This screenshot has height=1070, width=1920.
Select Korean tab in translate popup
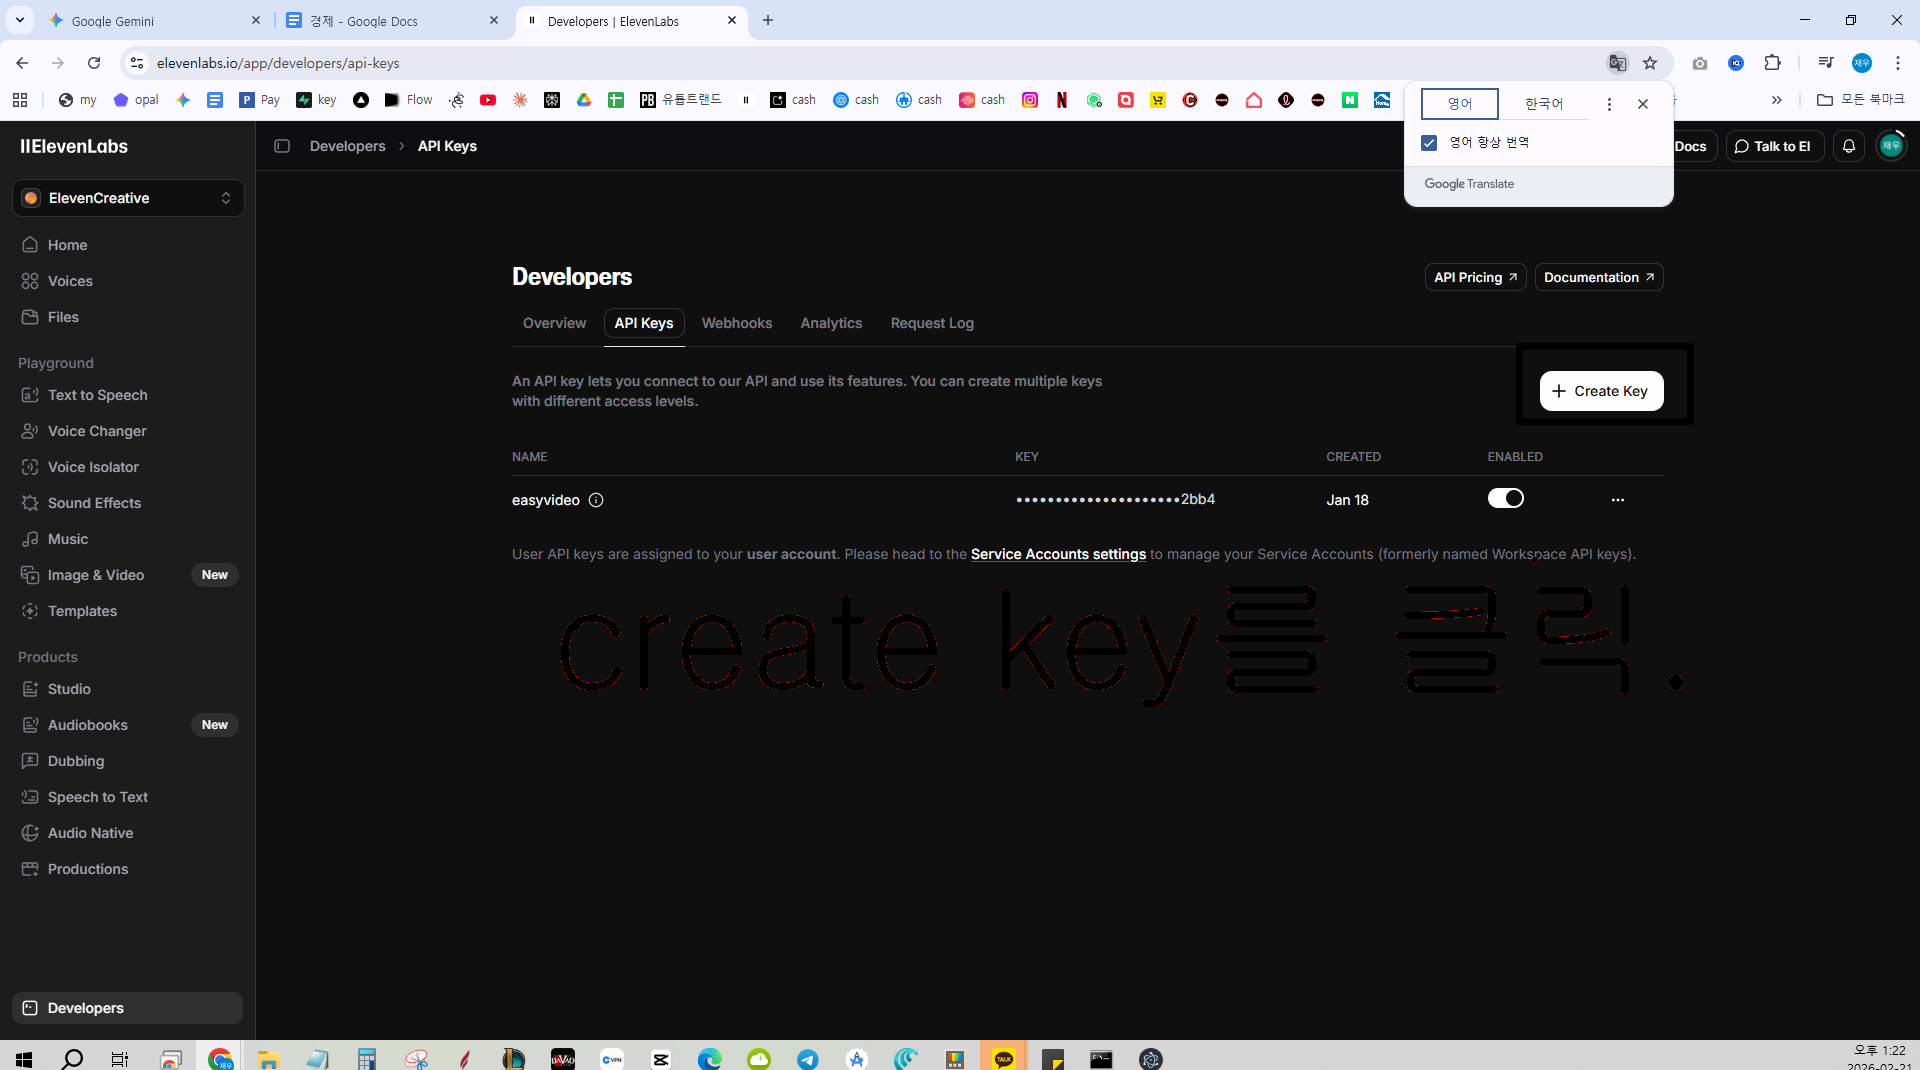(1544, 104)
